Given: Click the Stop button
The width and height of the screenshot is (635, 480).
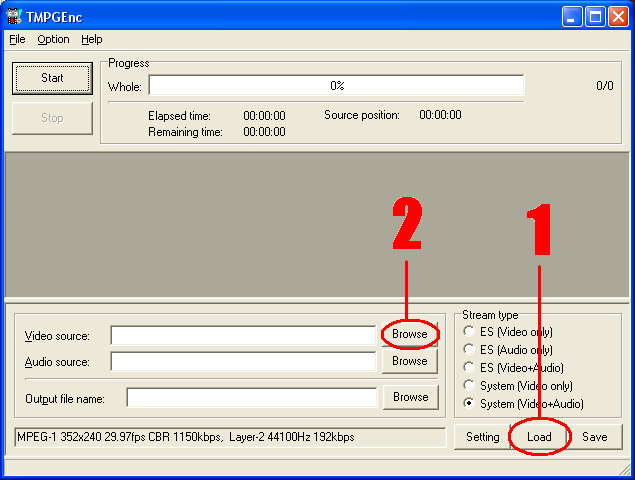Looking at the screenshot, I should pyautogui.click(x=52, y=118).
